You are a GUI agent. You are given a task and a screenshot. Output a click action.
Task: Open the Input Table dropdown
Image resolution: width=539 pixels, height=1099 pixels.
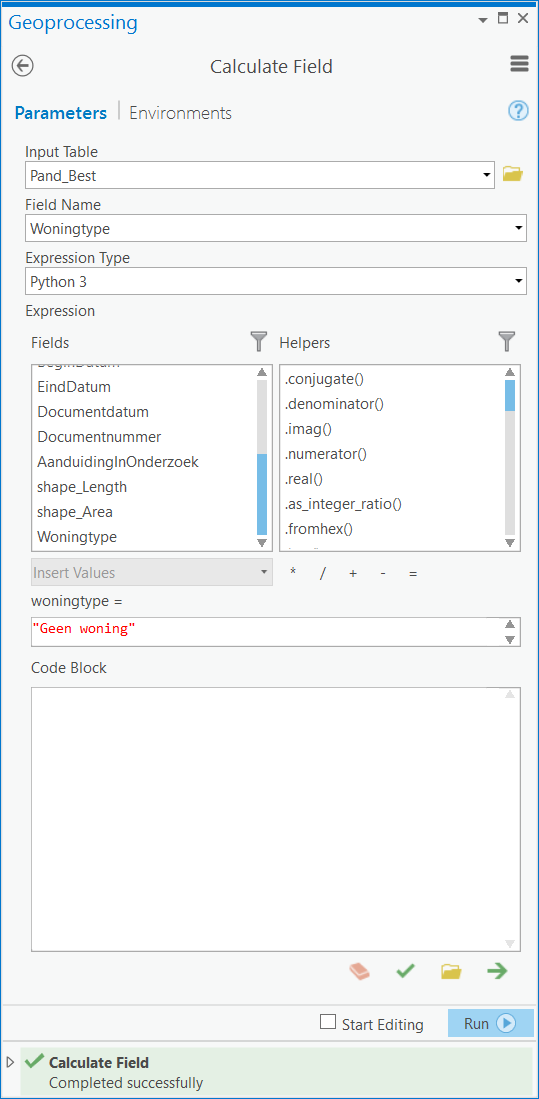(486, 175)
